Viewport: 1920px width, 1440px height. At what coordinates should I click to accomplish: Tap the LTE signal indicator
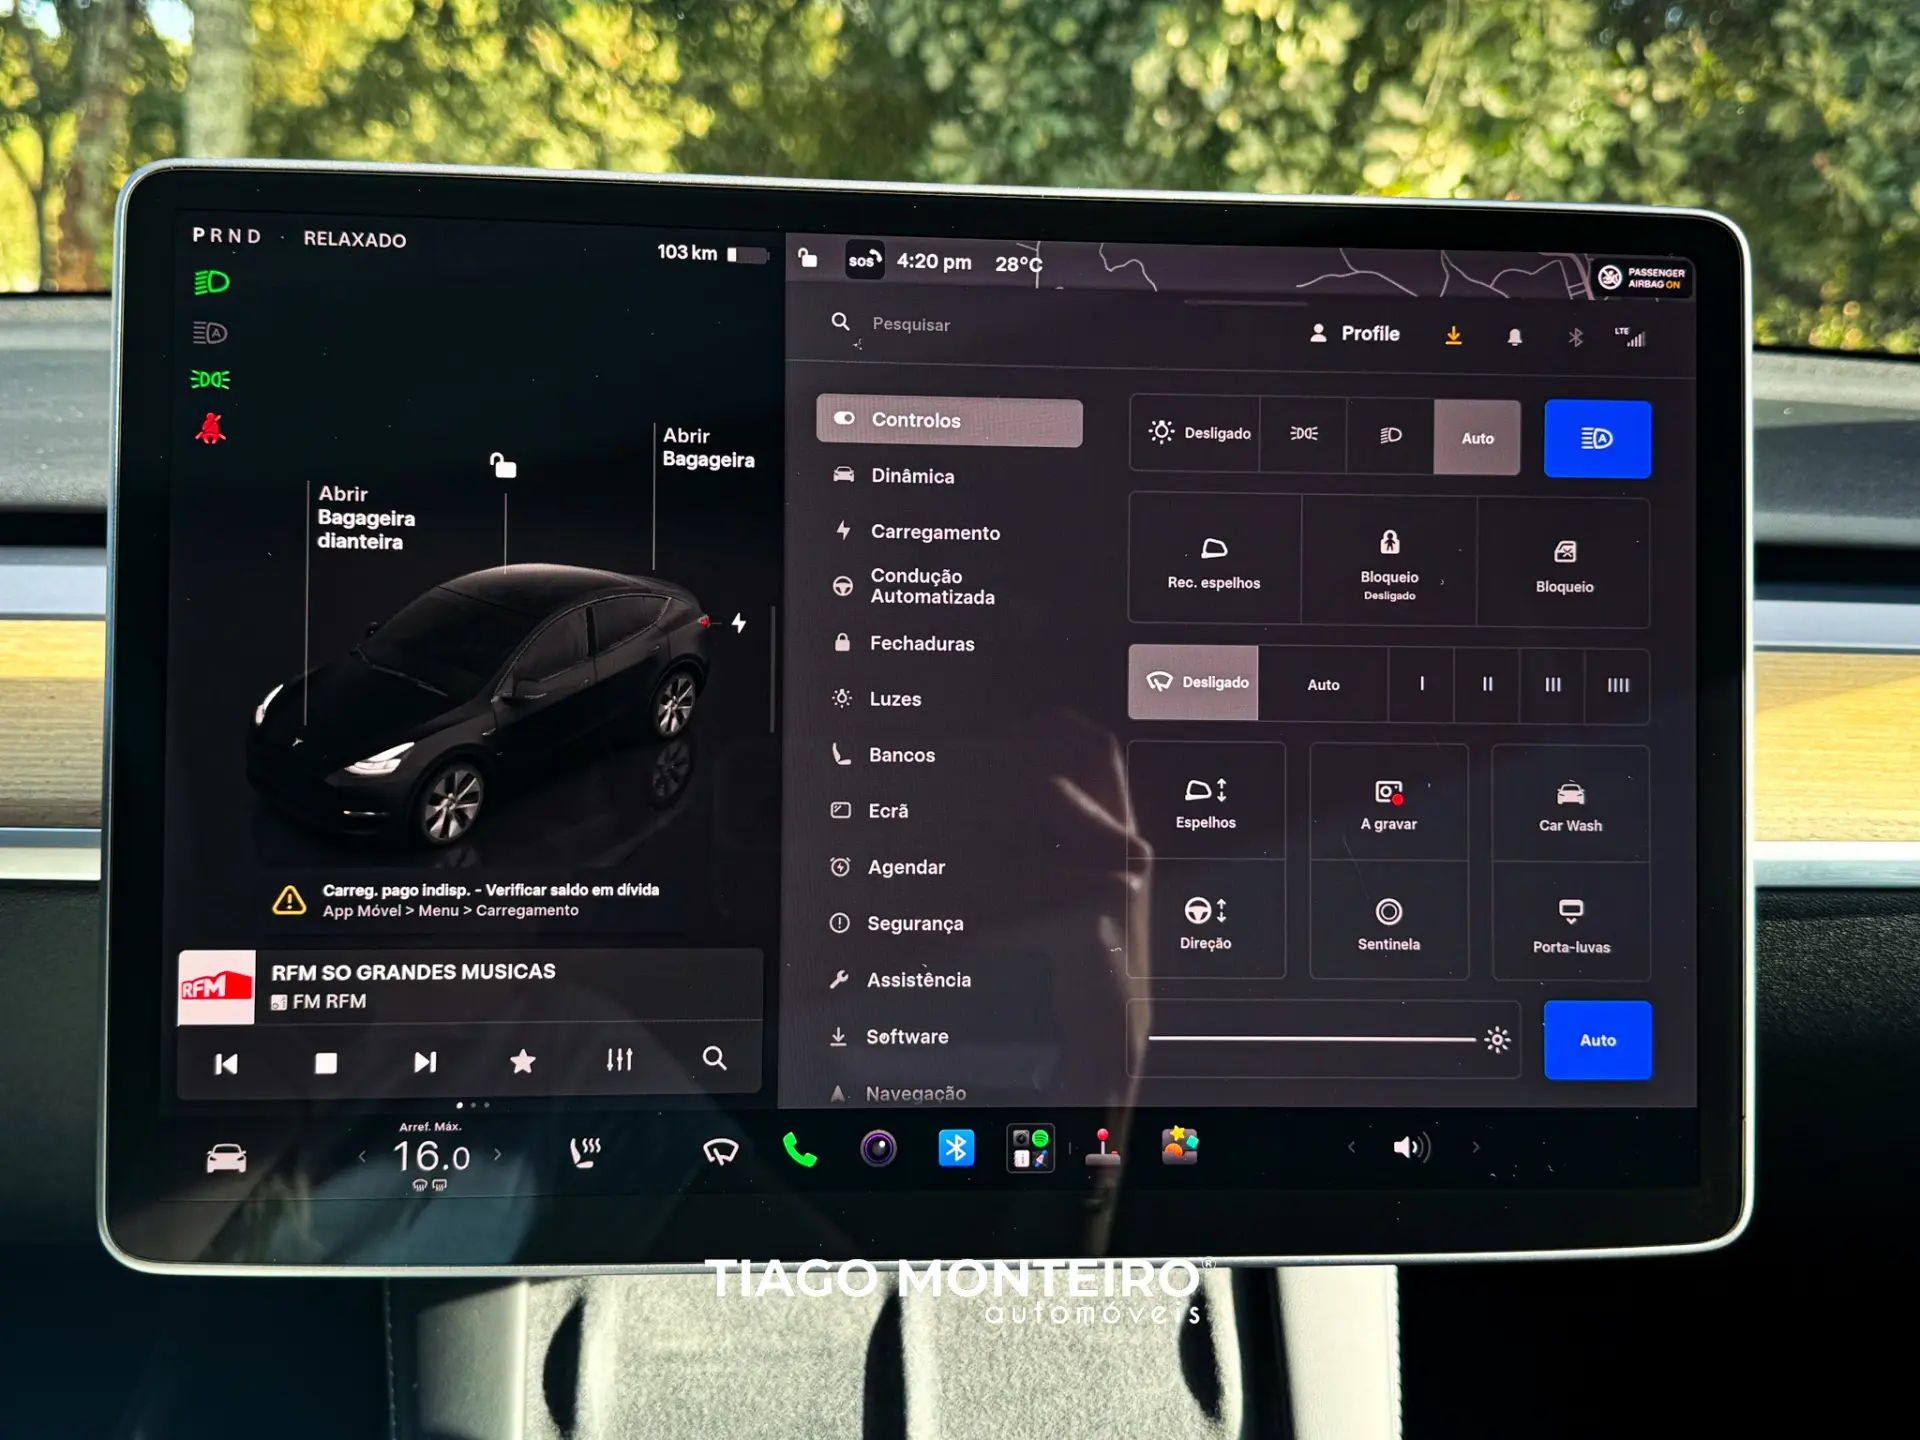pyautogui.click(x=1630, y=337)
